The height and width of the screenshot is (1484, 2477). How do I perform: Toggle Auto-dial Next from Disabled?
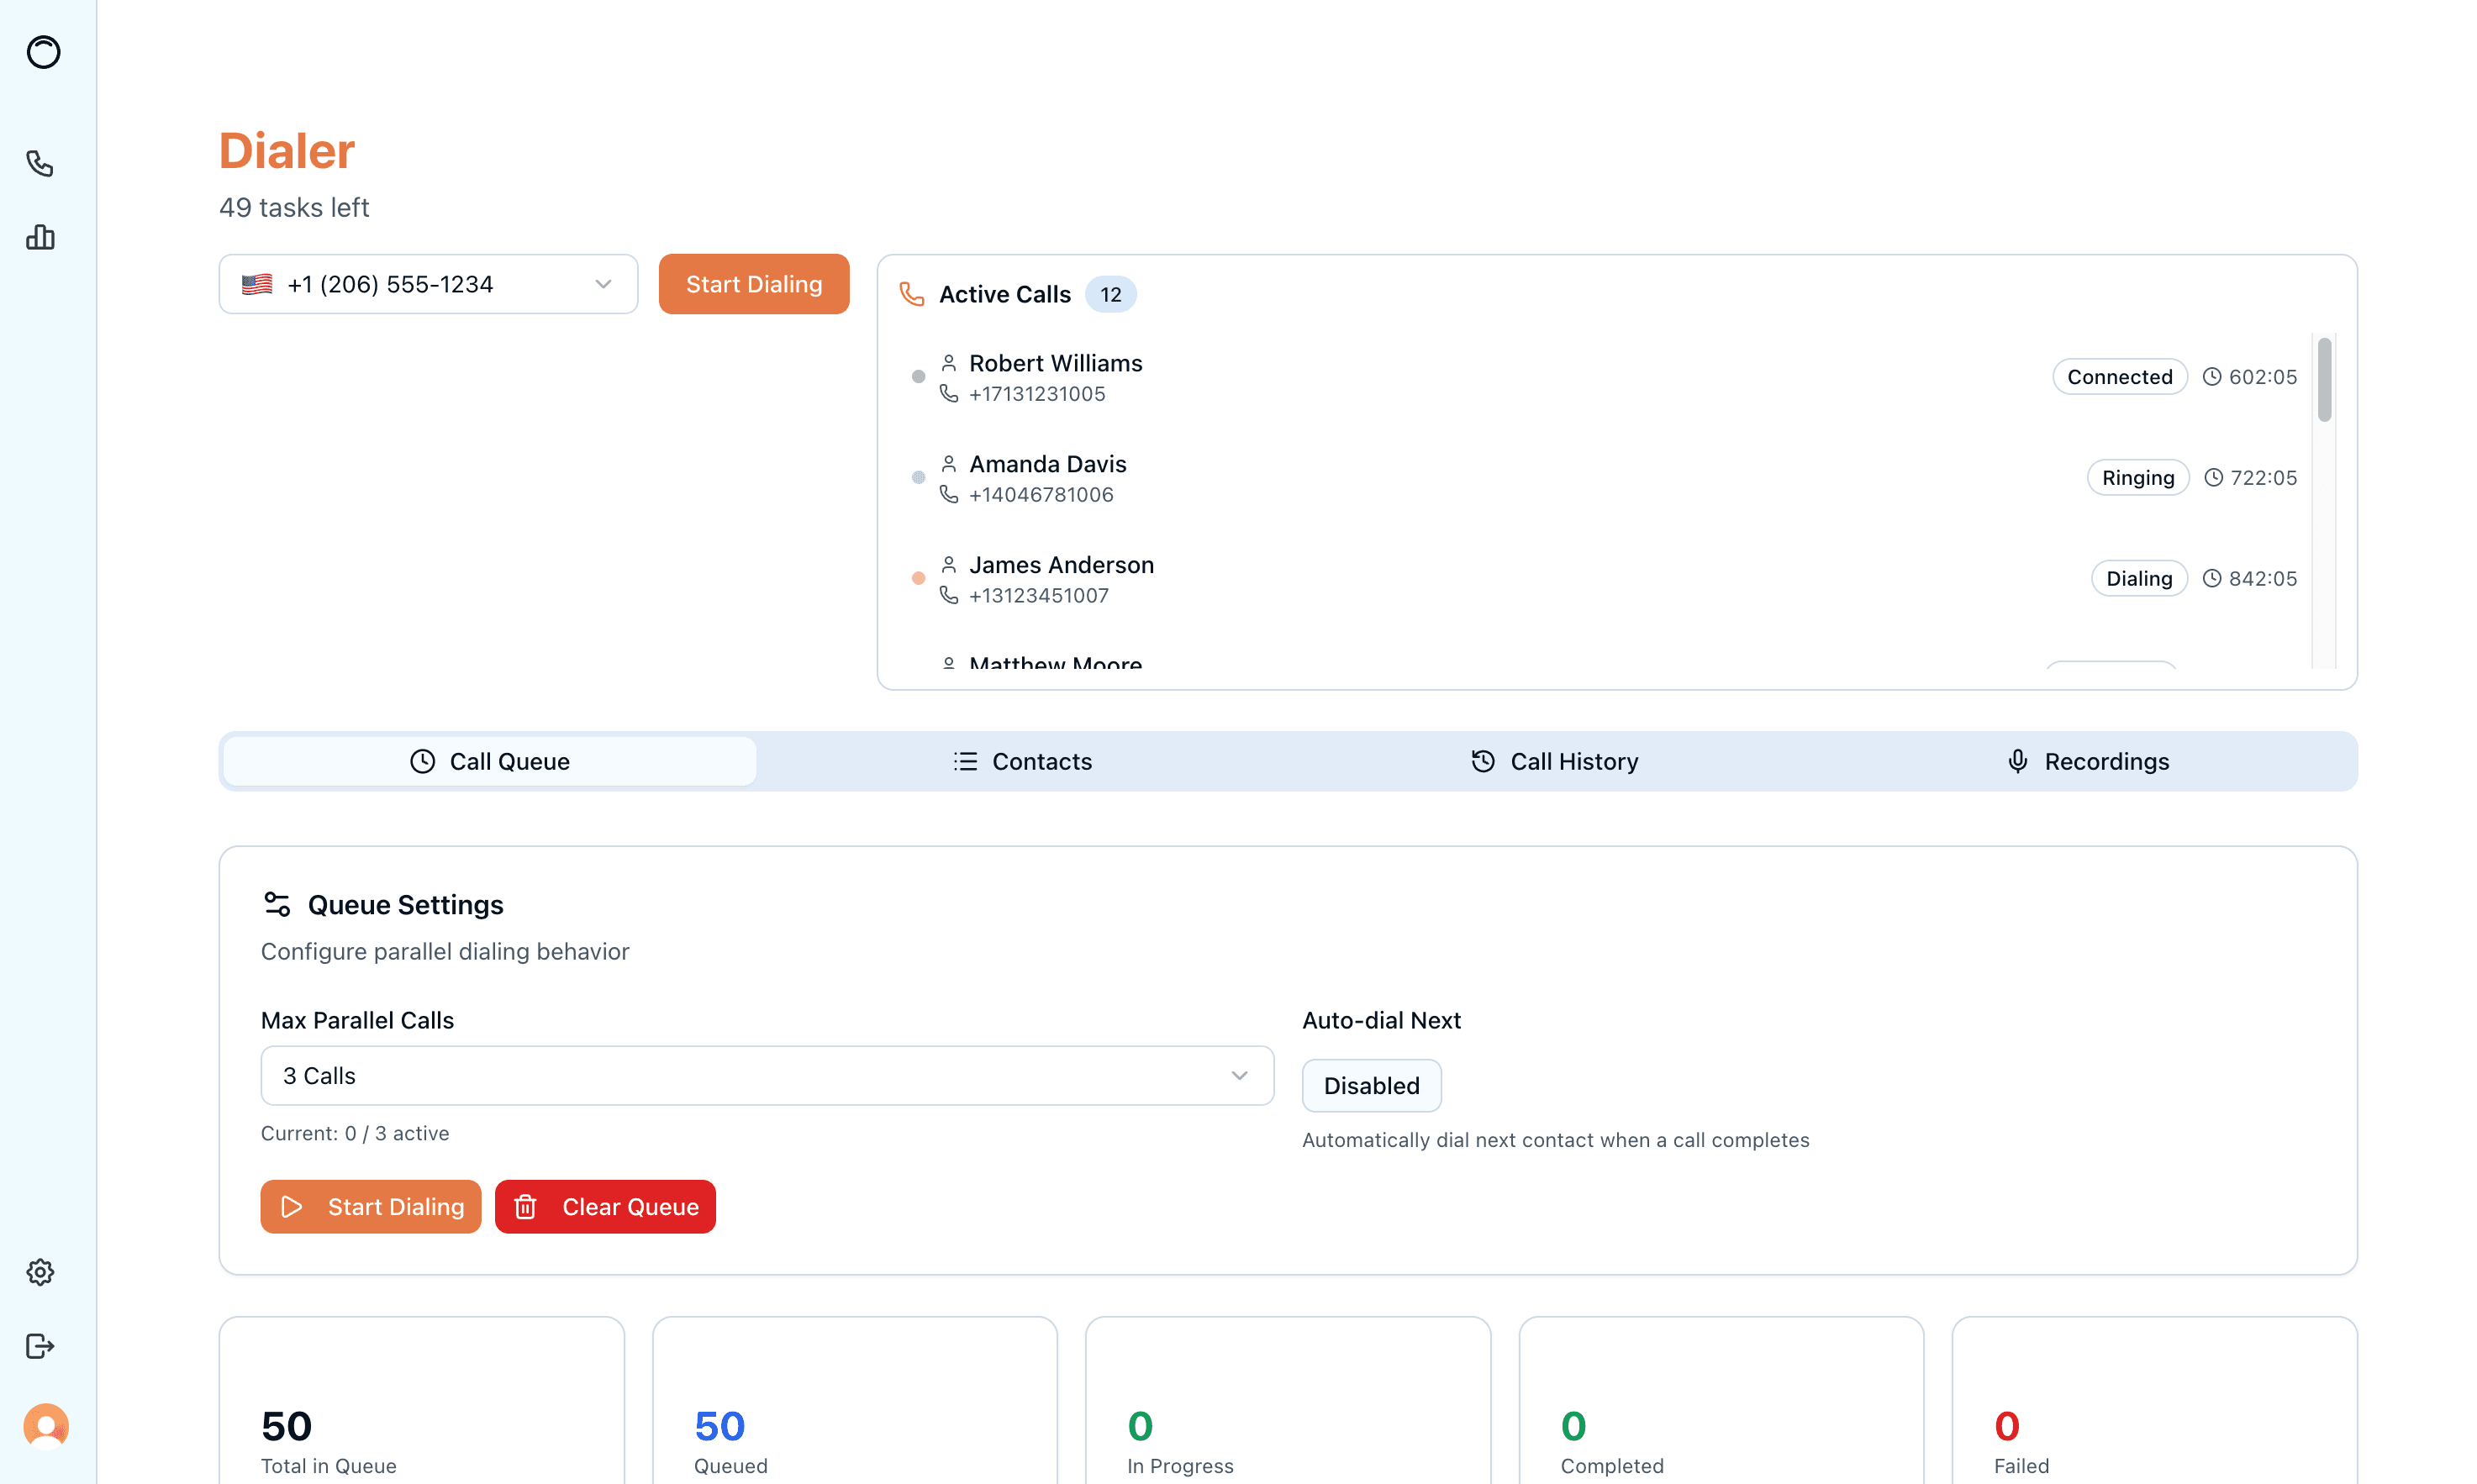(x=1371, y=1085)
